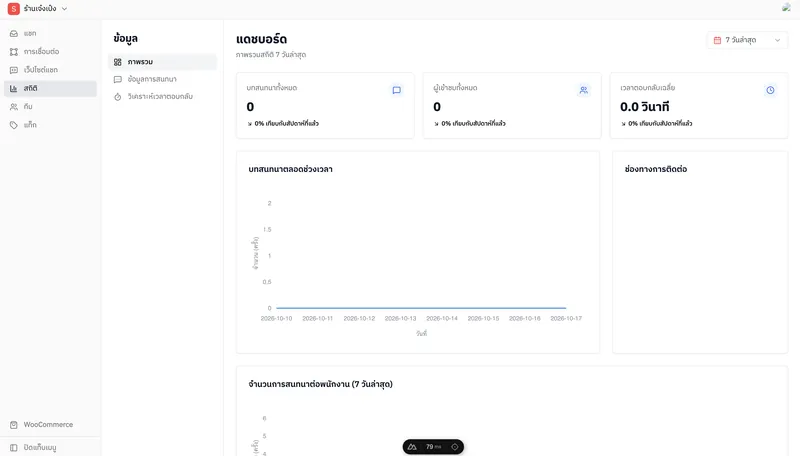
Task: Click the ภาพรวมสถิติ 7 วันล่าสุด subtitle
Action: (x=271, y=55)
